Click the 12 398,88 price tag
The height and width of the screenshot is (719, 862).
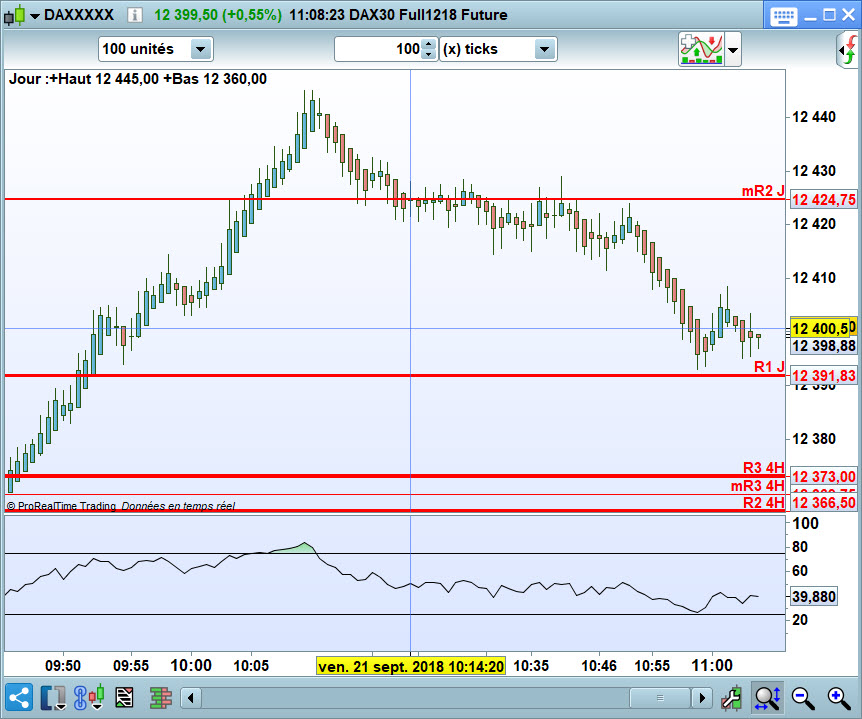(x=824, y=346)
